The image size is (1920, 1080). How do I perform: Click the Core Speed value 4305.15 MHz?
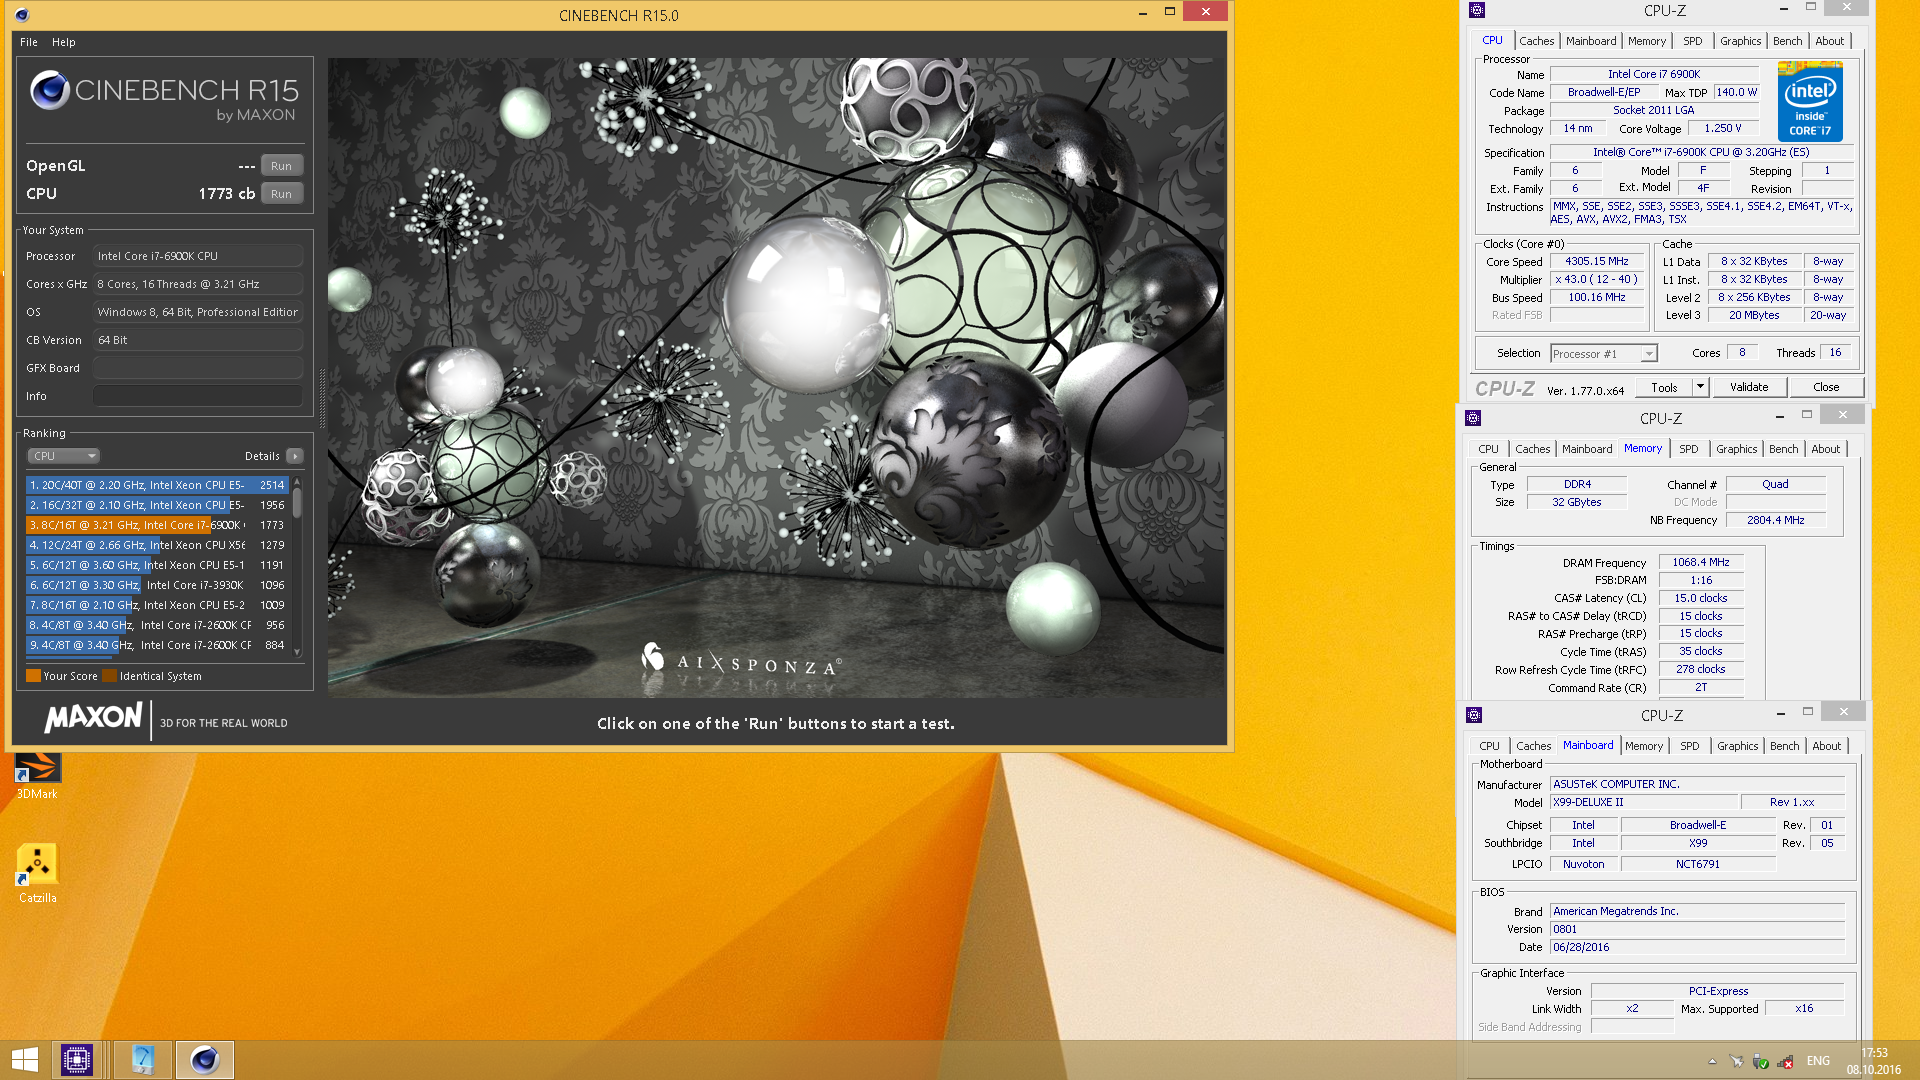pos(1597,261)
